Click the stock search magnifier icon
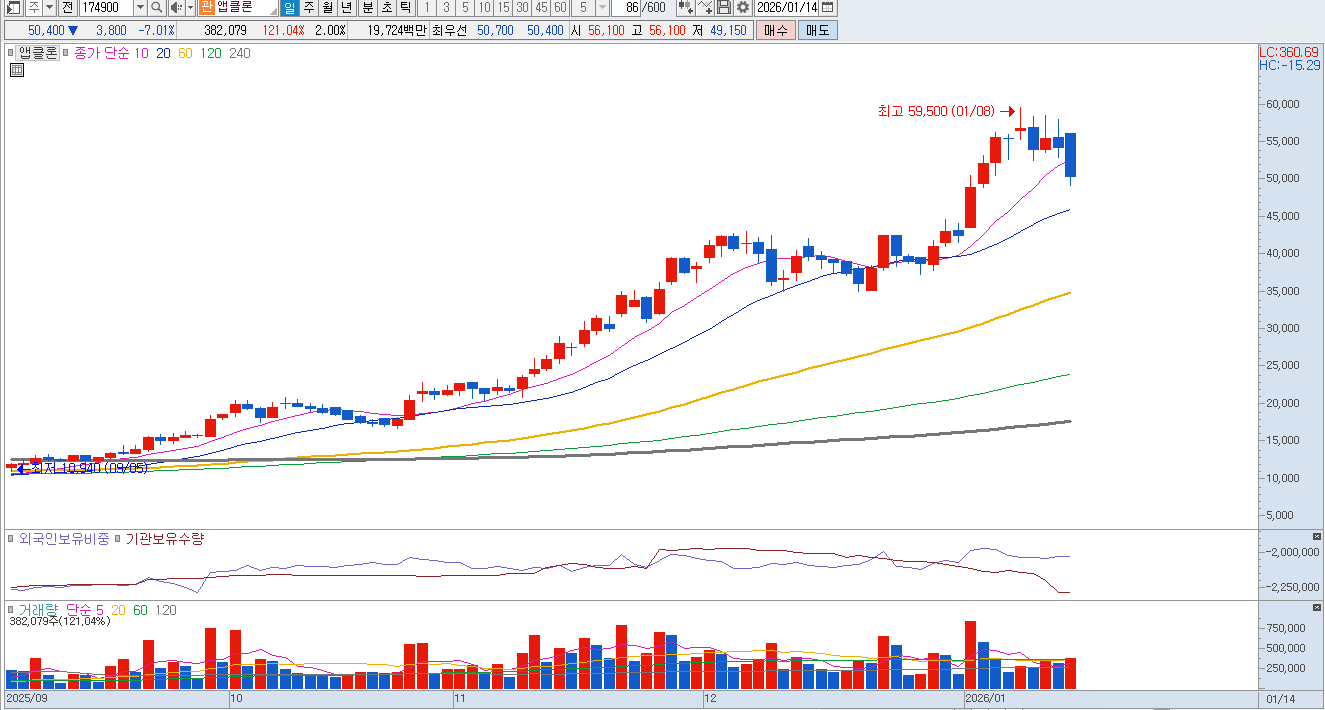This screenshot has height=710, width=1325. coord(157,8)
